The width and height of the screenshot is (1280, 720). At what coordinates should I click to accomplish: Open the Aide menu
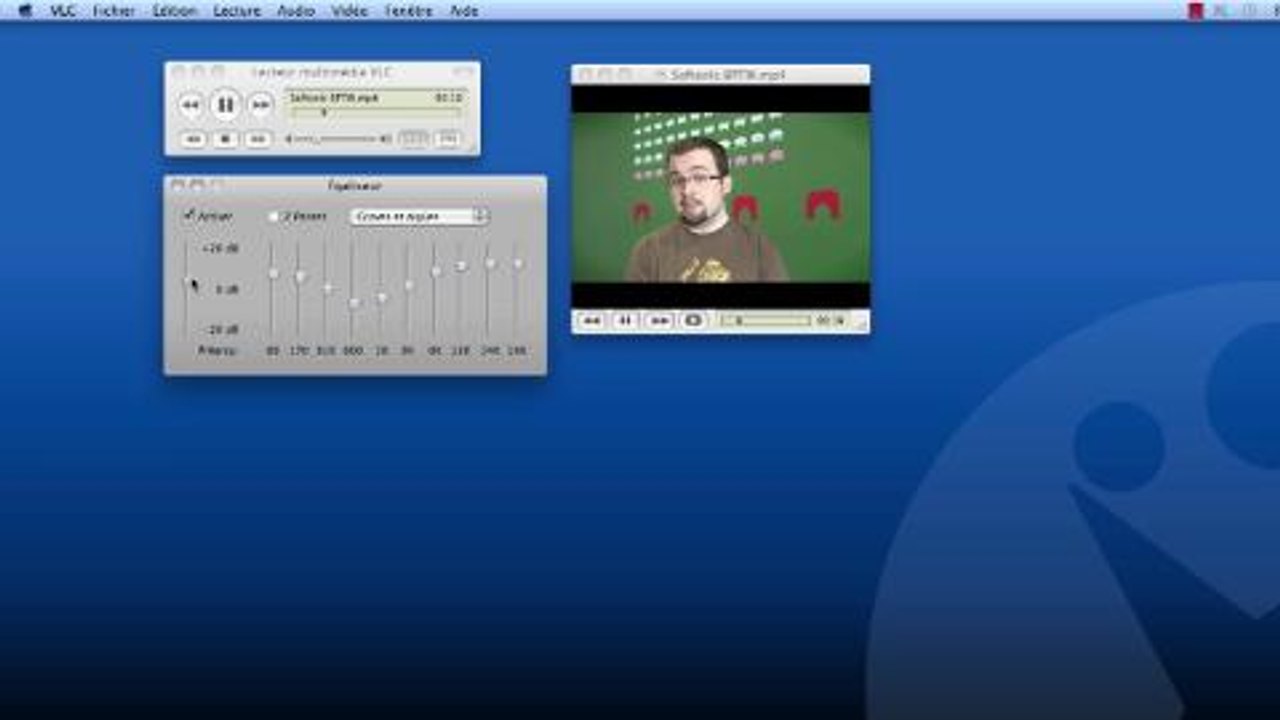[464, 11]
